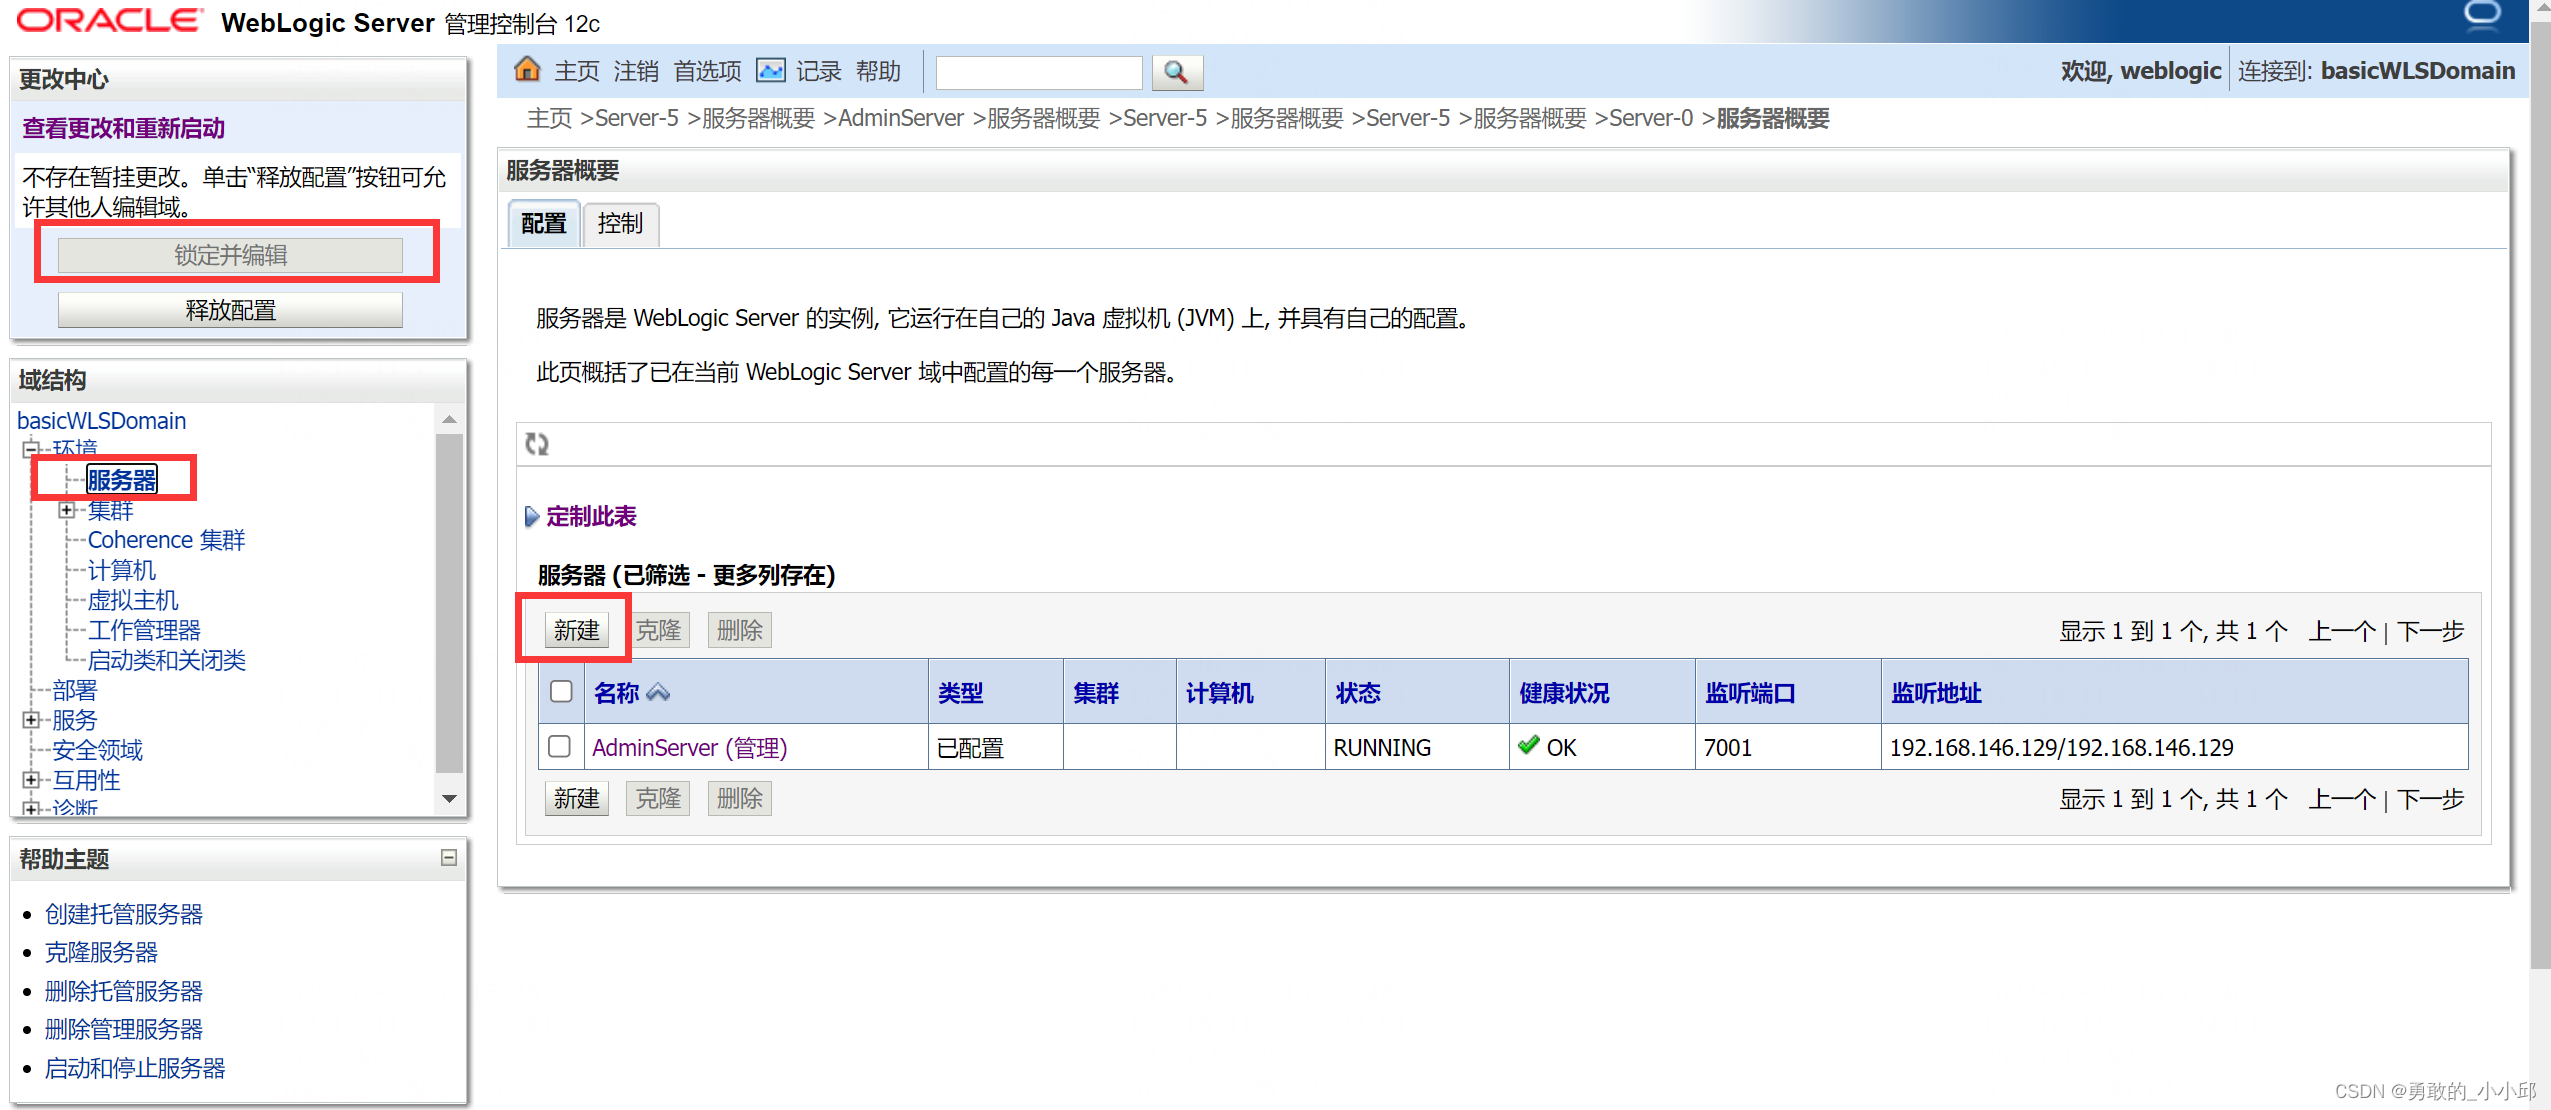2551x1110 pixels.
Task: Expand the 互用性 tree node
Action: (31, 780)
